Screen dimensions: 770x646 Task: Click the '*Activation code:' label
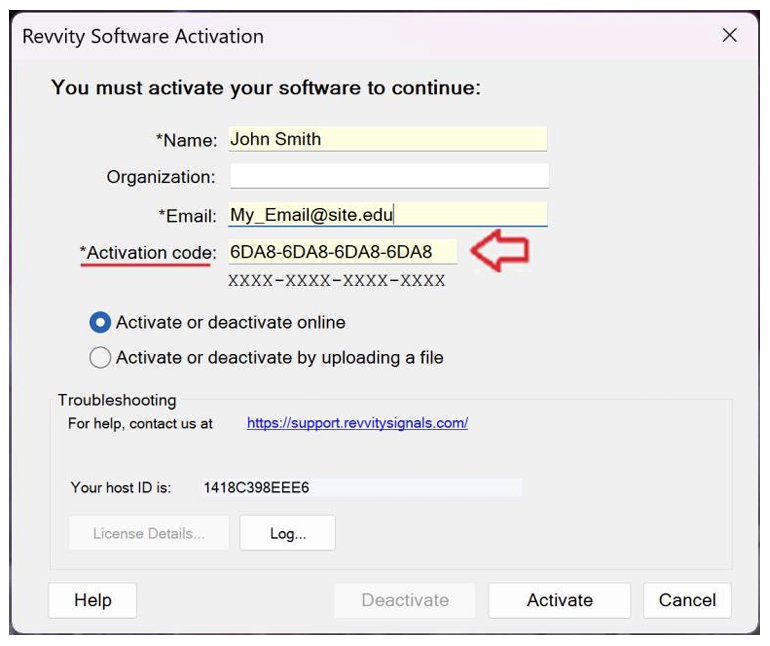click(x=148, y=253)
